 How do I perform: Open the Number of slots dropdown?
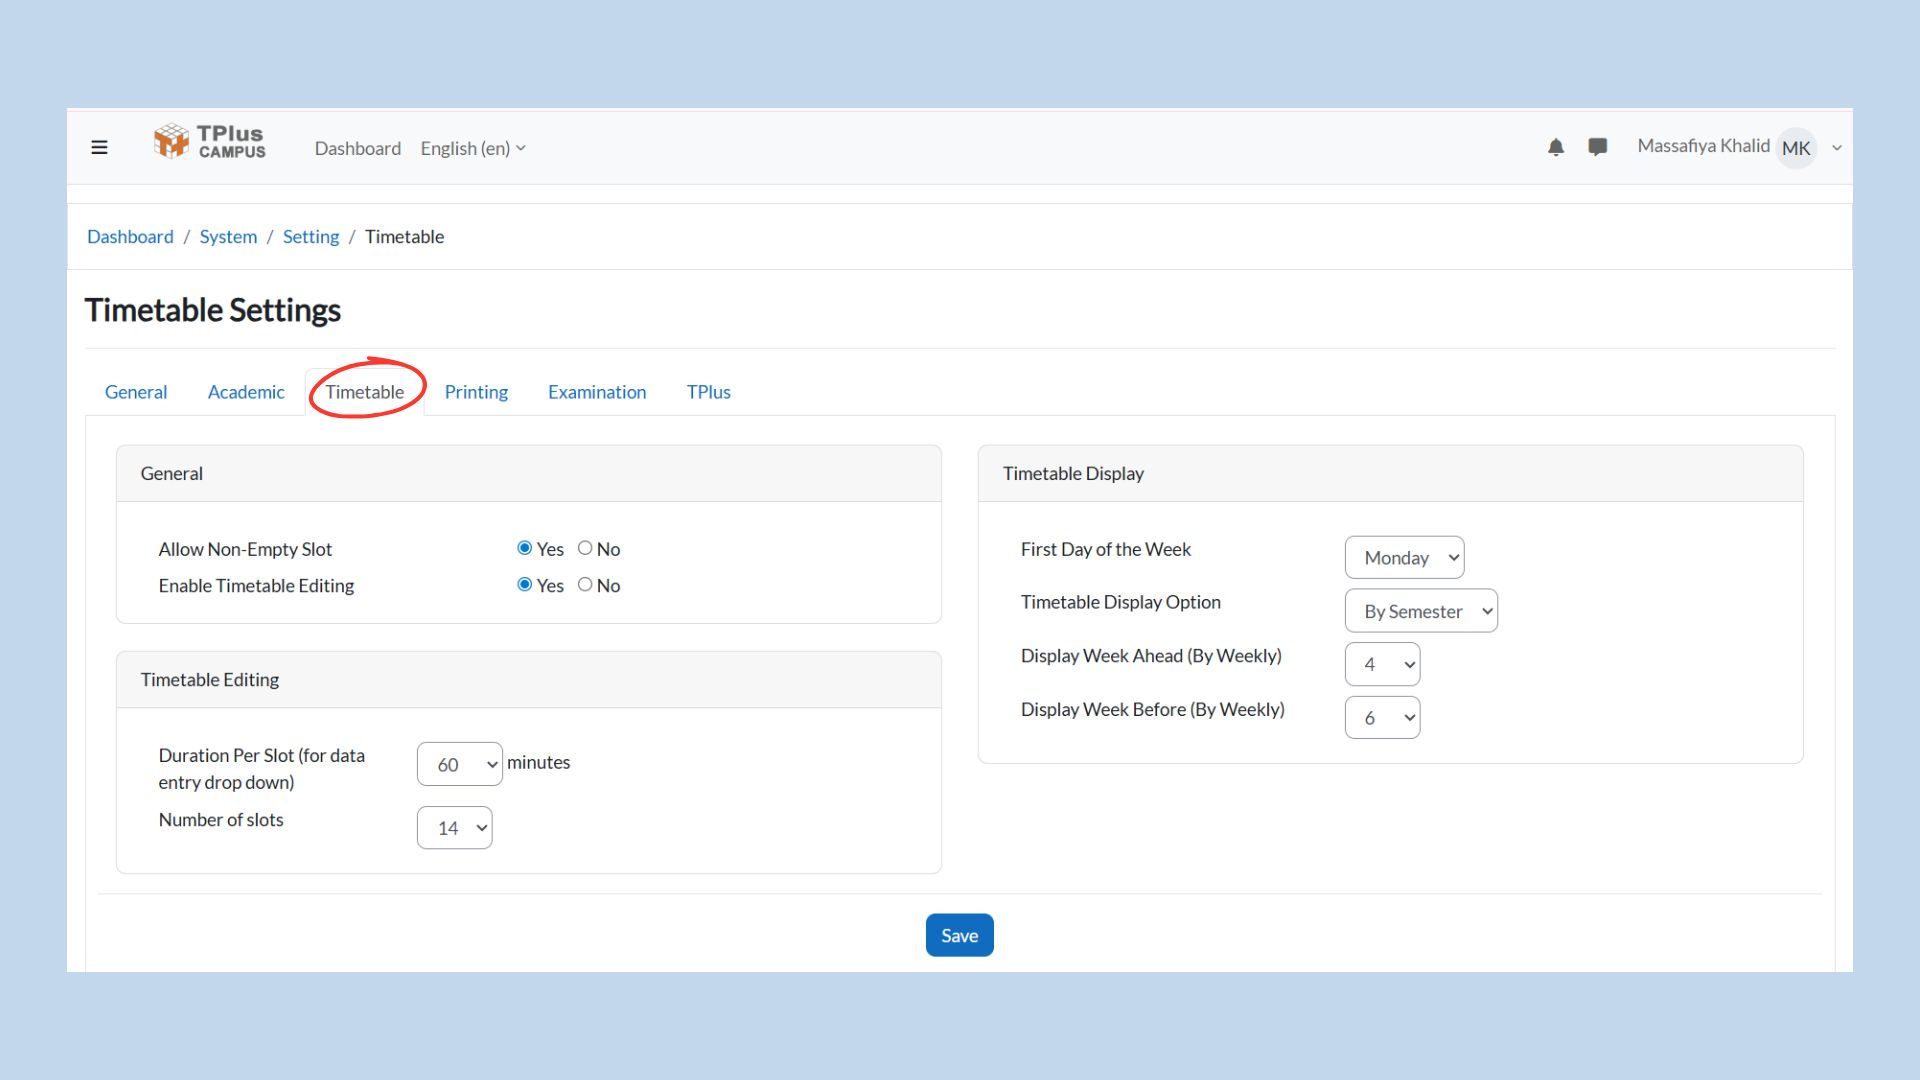[454, 828]
